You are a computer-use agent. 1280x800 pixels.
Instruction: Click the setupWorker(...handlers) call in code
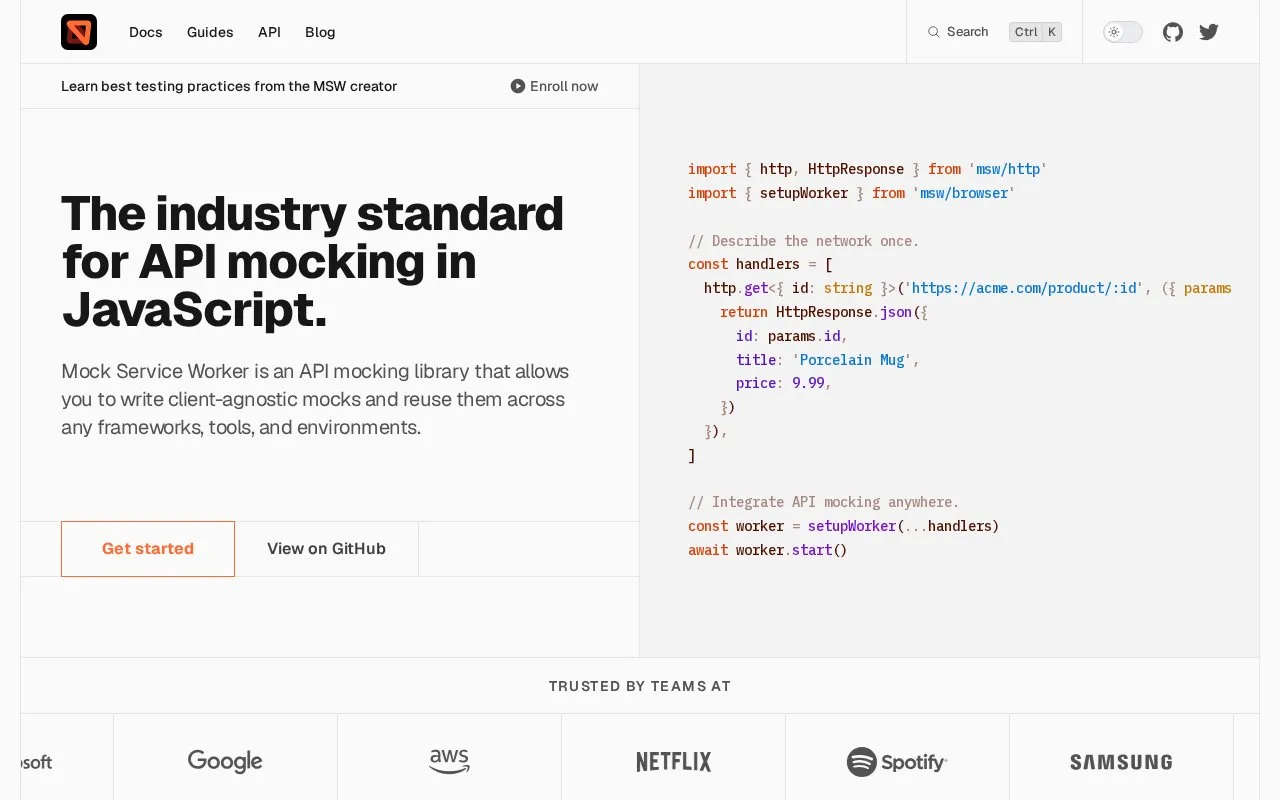click(x=904, y=526)
